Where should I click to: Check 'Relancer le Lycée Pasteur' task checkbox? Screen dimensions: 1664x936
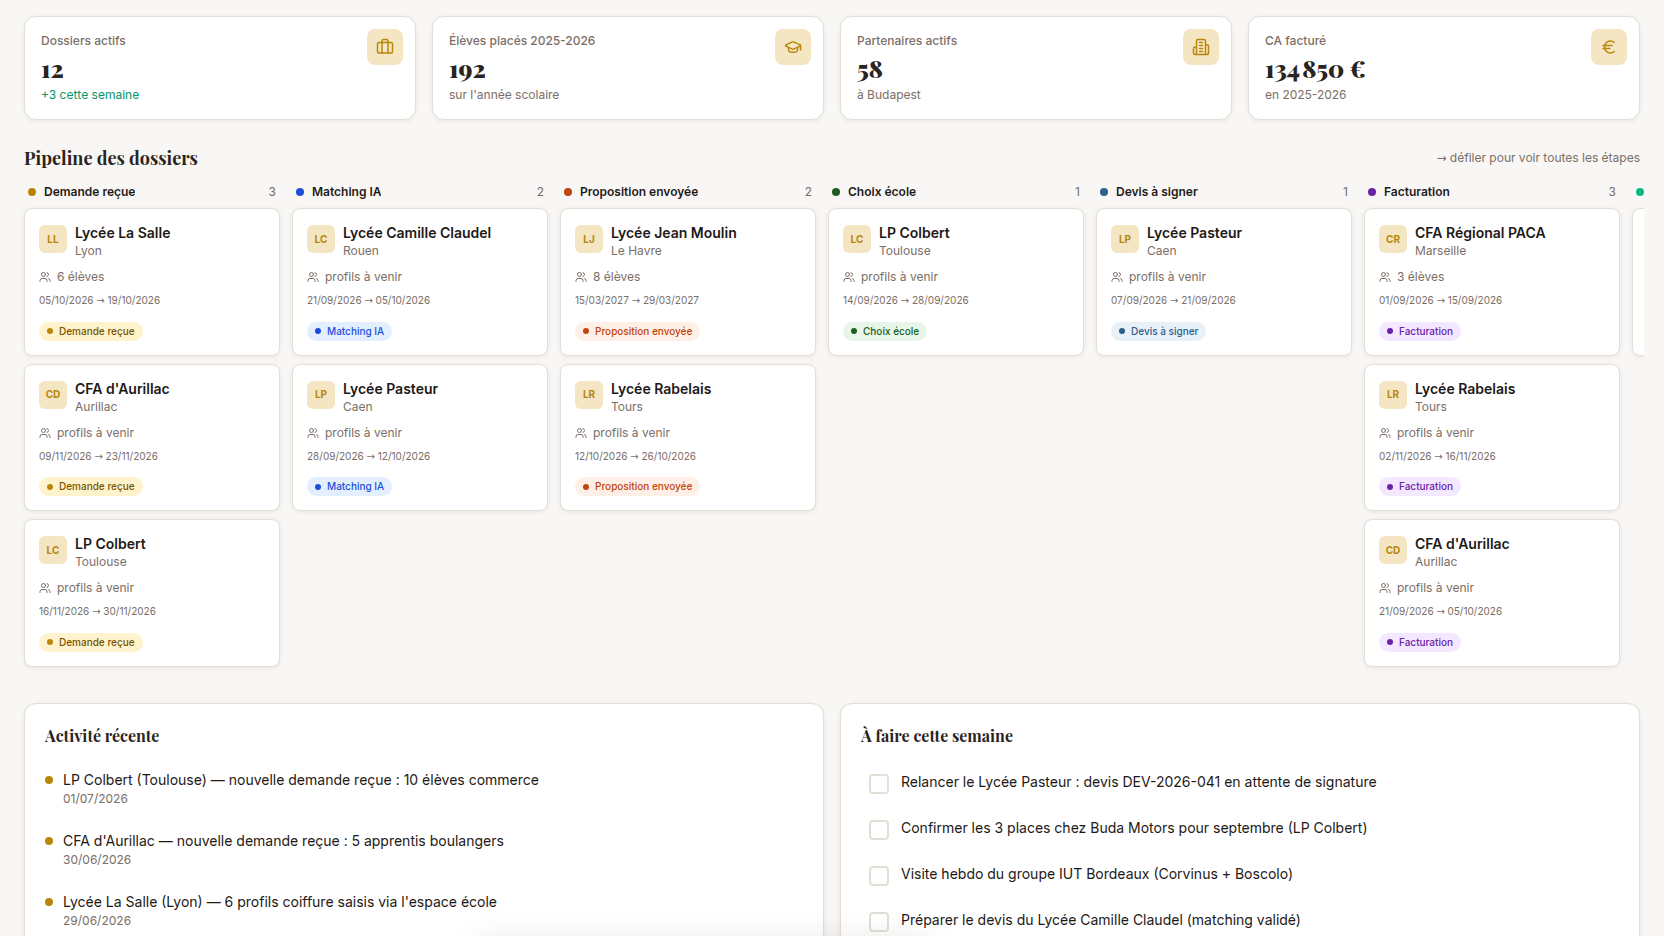click(x=879, y=784)
